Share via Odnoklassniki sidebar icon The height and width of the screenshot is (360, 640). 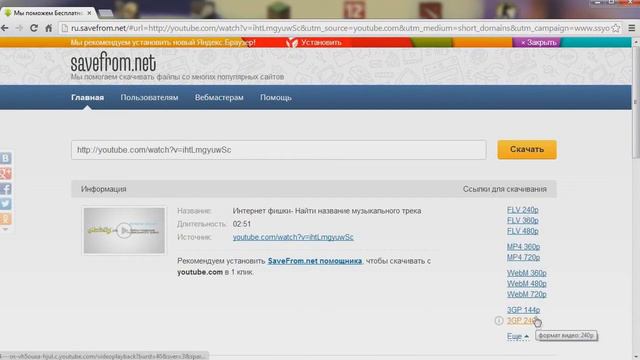click(x=6, y=219)
